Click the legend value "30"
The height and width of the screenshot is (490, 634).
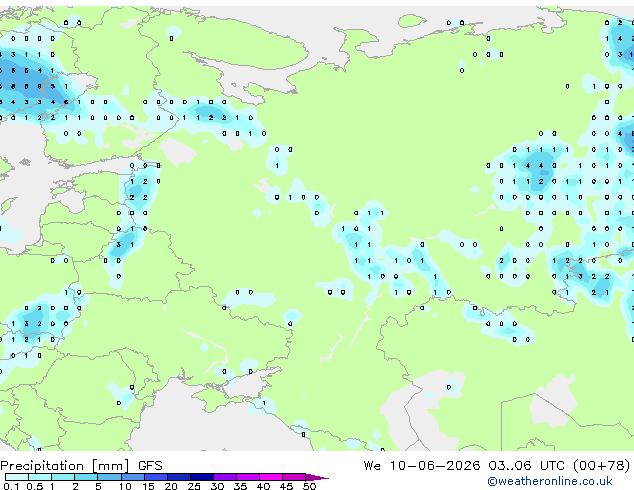tap(217, 486)
